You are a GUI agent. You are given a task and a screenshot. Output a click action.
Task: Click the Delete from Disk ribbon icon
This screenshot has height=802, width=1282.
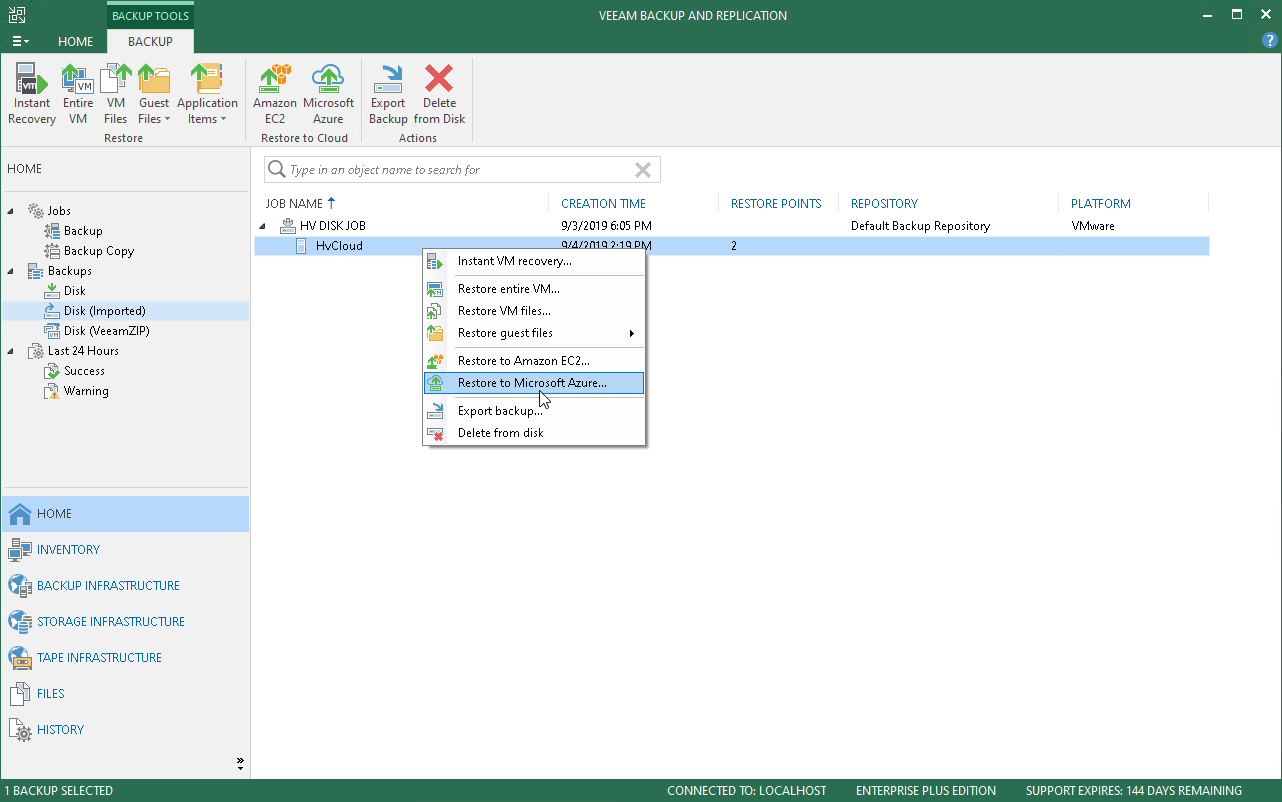pos(440,94)
